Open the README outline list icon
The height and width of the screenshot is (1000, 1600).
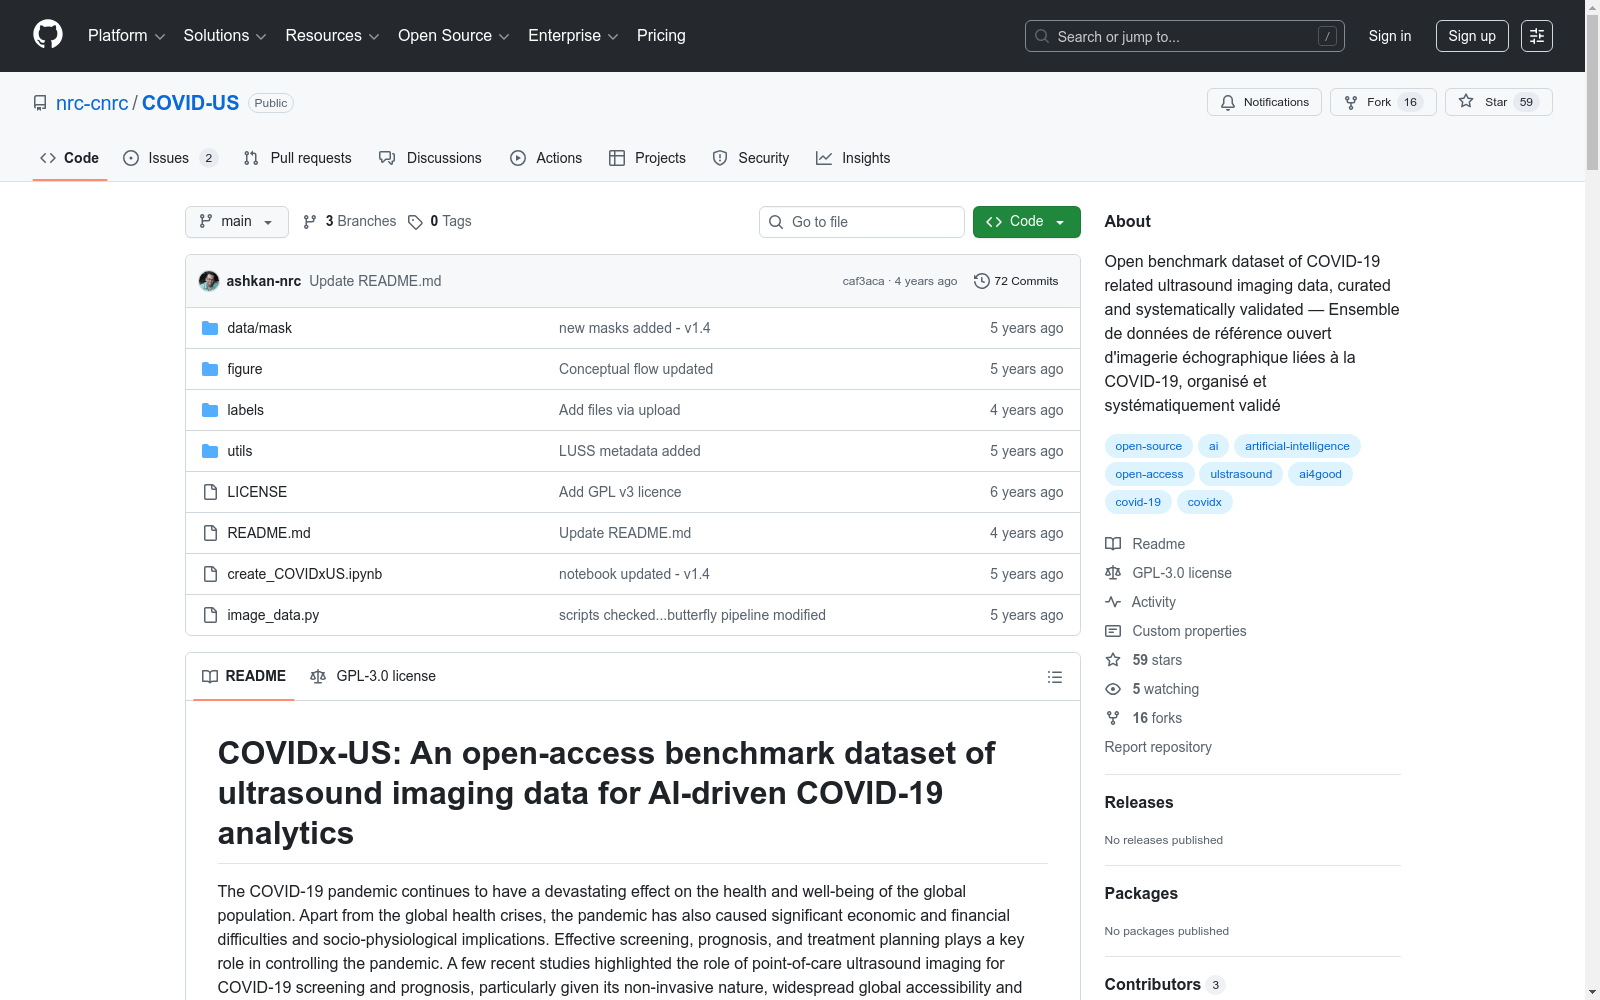(1054, 677)
